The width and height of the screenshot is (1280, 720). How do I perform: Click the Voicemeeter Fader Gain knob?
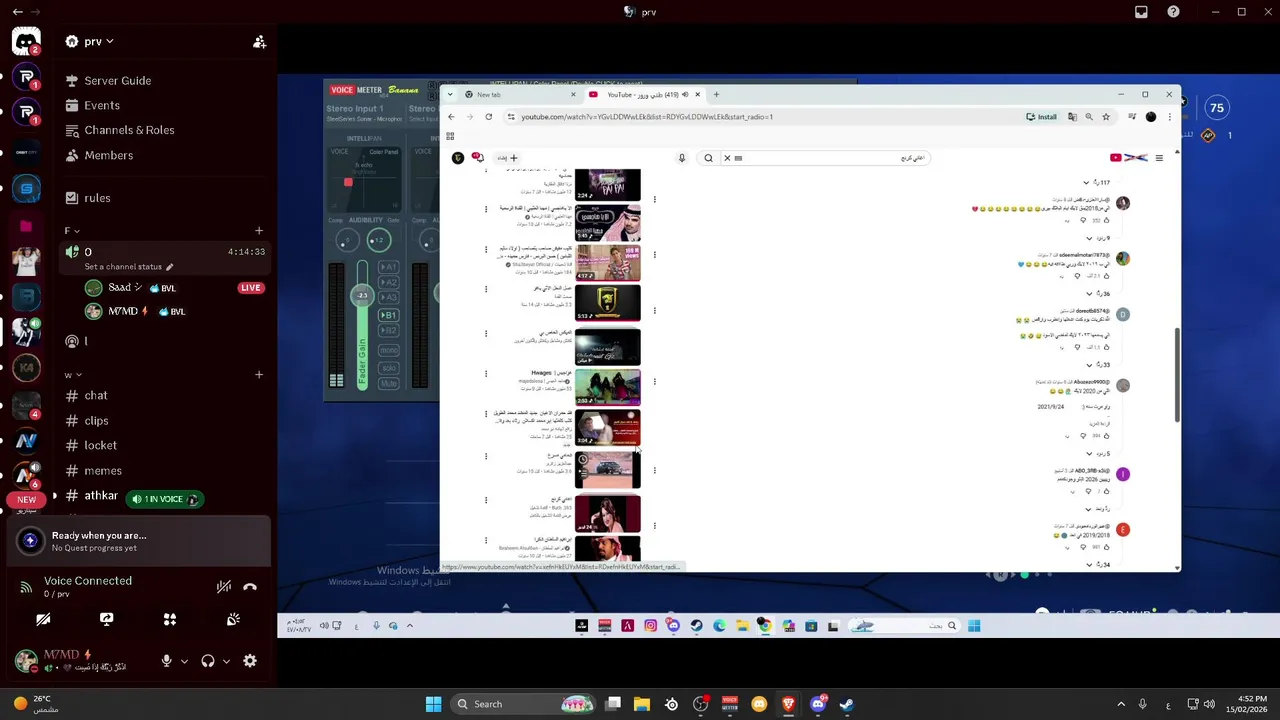tap(362, 295)
